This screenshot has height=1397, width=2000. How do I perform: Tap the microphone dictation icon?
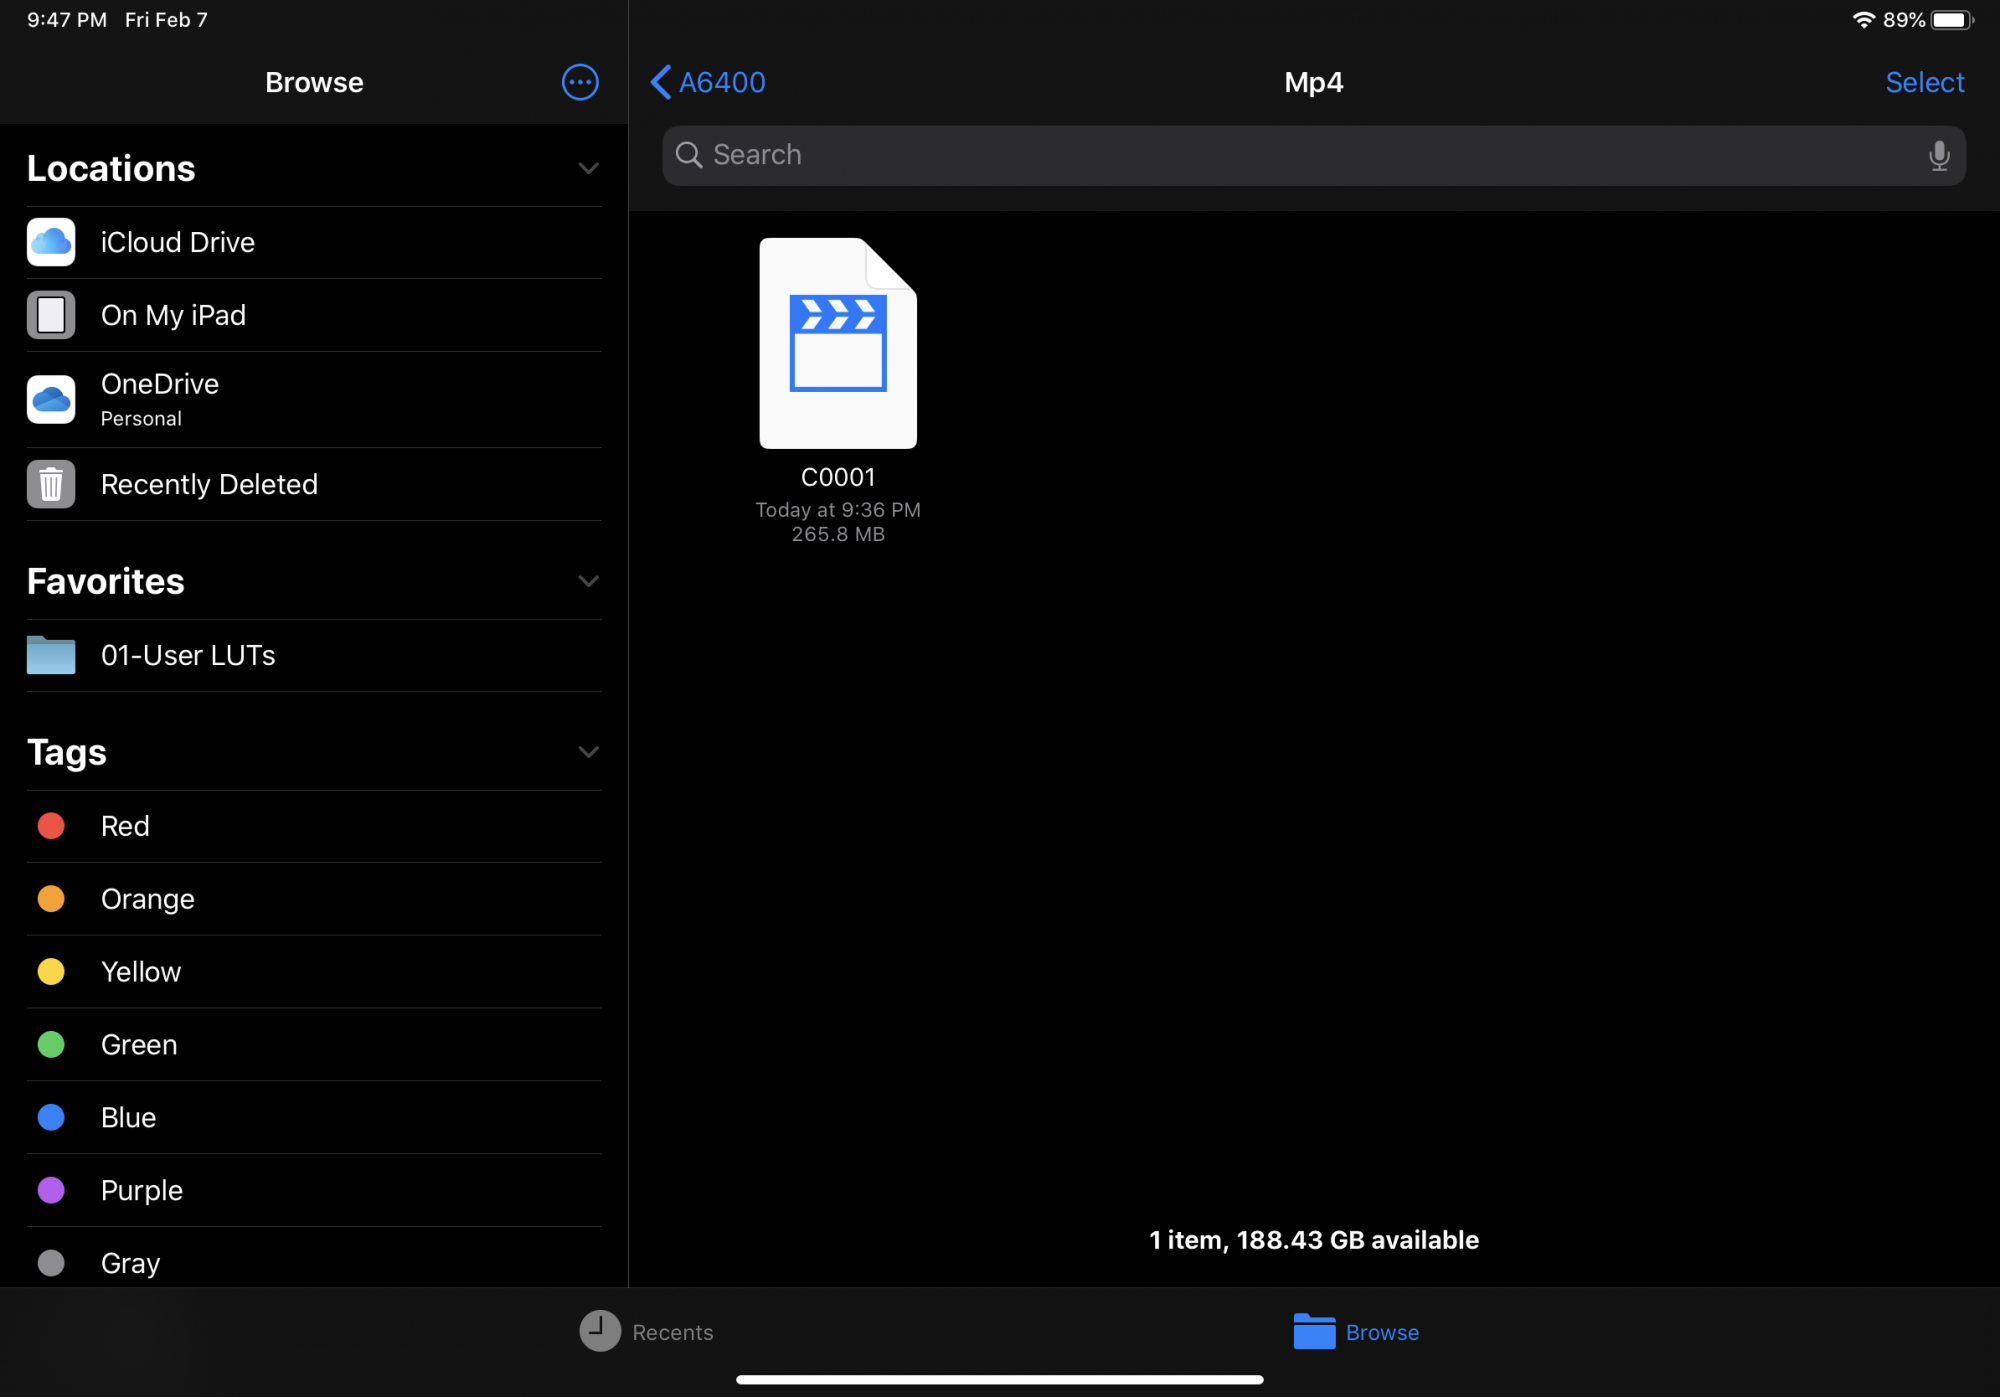[x=1938, y=155]
